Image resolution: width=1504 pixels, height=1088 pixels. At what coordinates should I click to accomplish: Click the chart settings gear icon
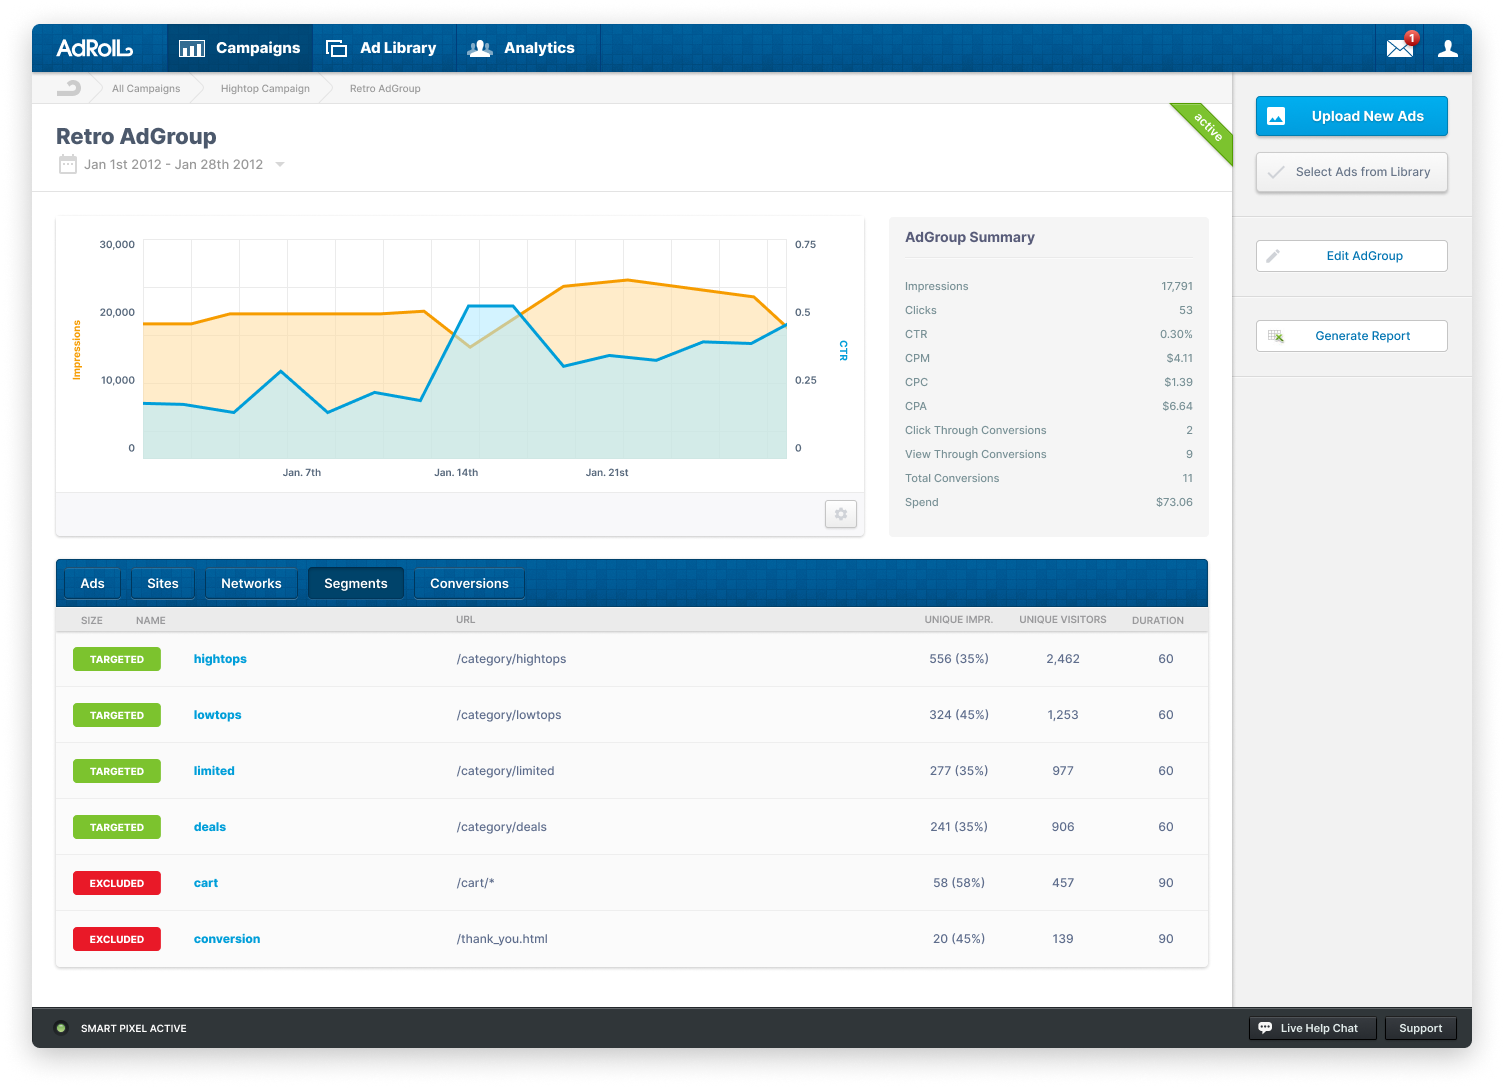[840, 514]
